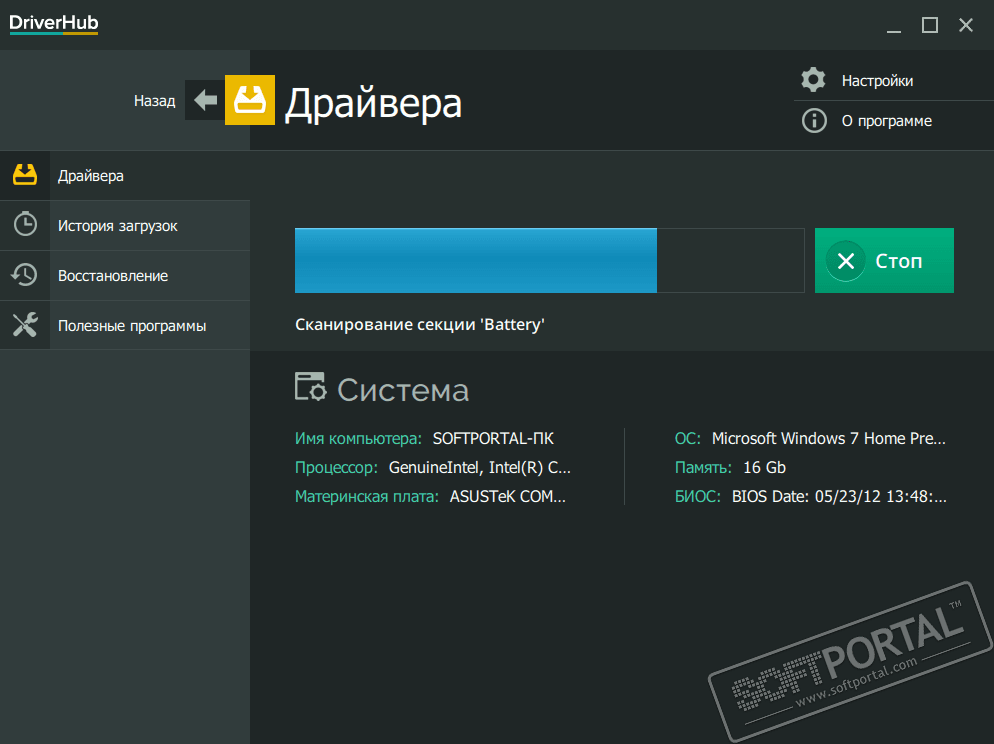Click the ОС label
This screenshot has height=744, width=994.
point(688,439)
